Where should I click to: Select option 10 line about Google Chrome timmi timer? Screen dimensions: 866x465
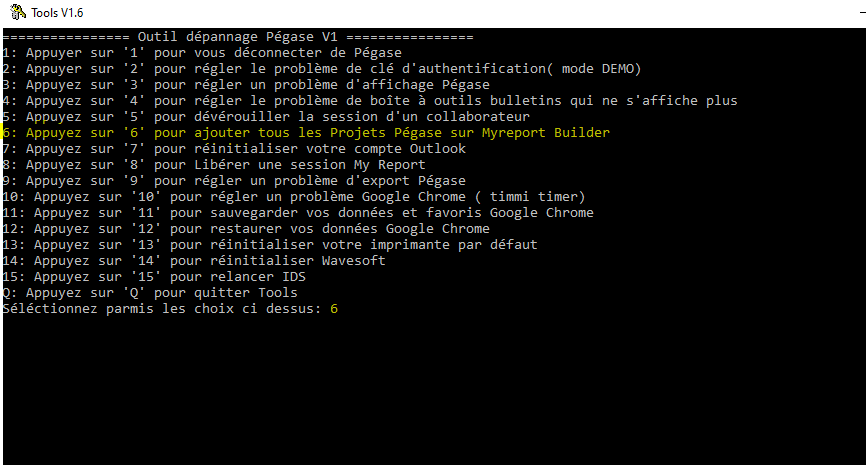[x=294, y=196]
